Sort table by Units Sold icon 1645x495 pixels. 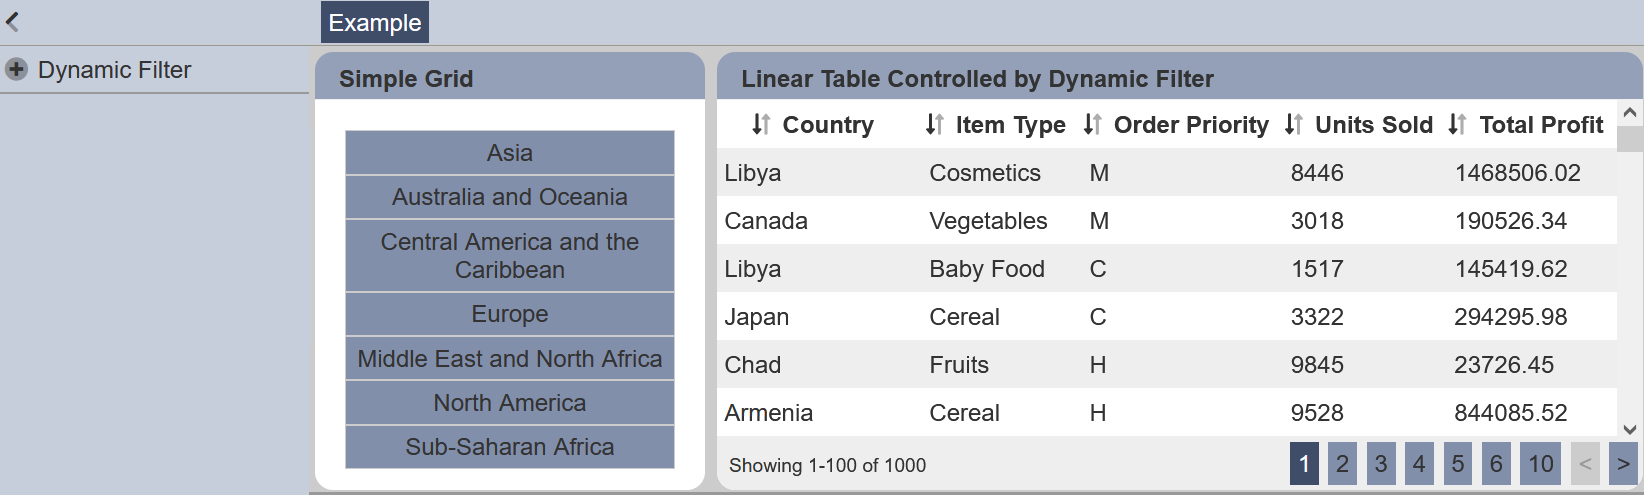1294,124
